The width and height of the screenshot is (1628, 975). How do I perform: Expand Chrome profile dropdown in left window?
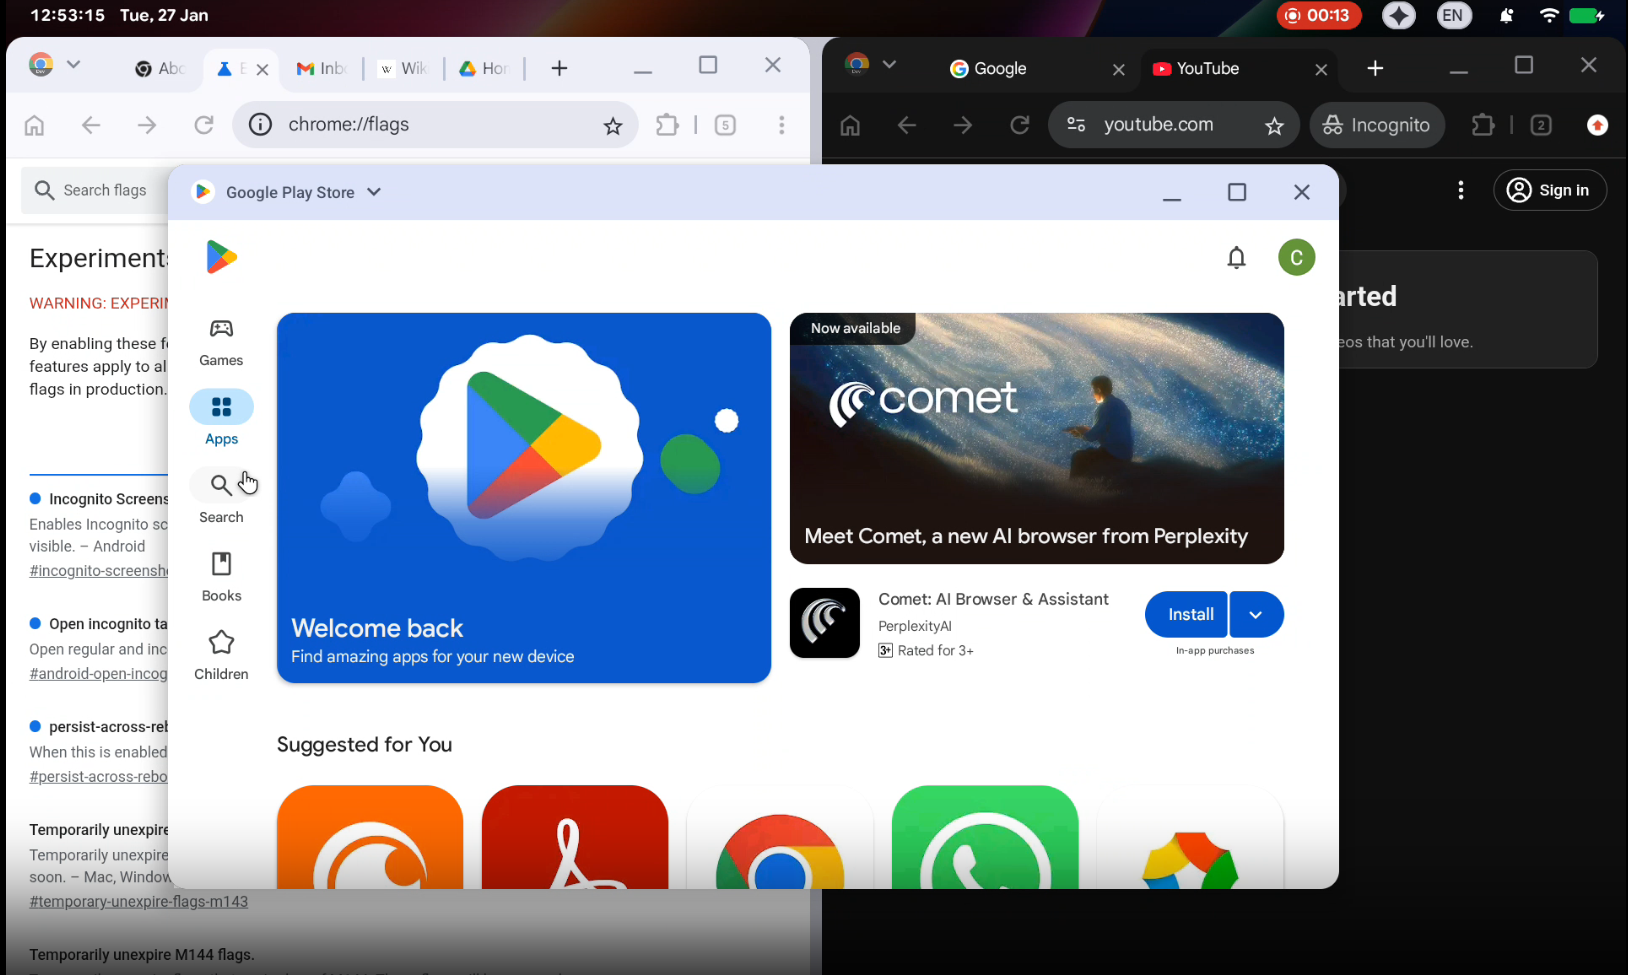tap(73, 64)
